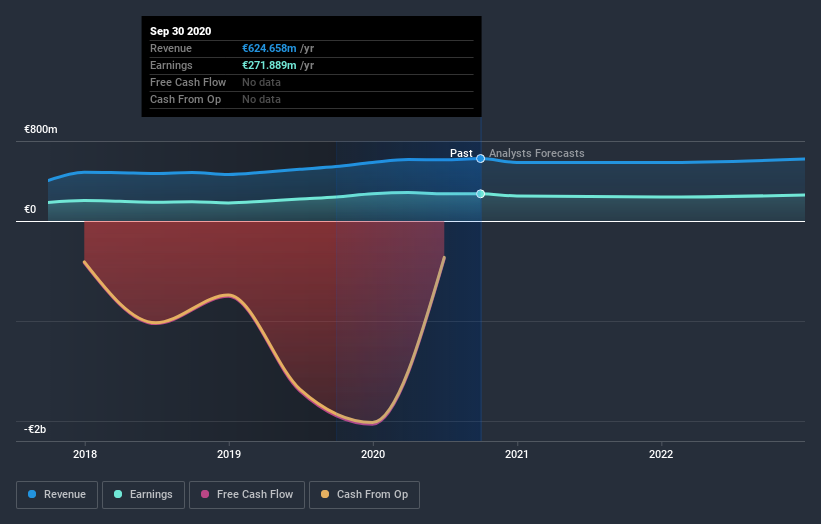Click the teal Earnings data point marker
This screenshot has width=821, height=524.
point(480,194)
